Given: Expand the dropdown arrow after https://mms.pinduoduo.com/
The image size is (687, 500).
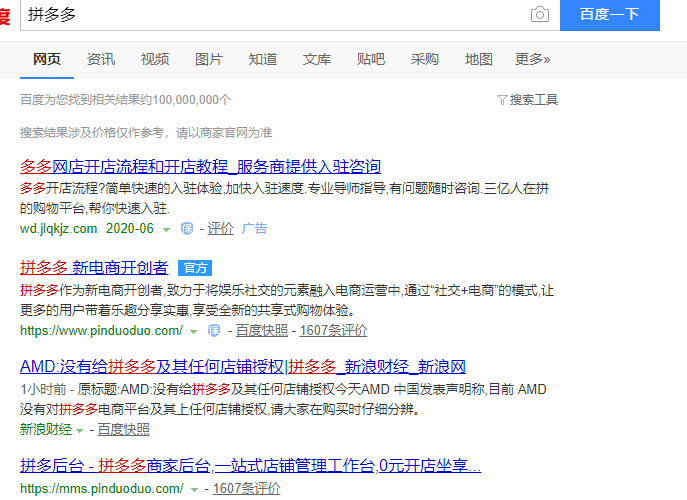Looking at the screenshot, I should 195,490.
